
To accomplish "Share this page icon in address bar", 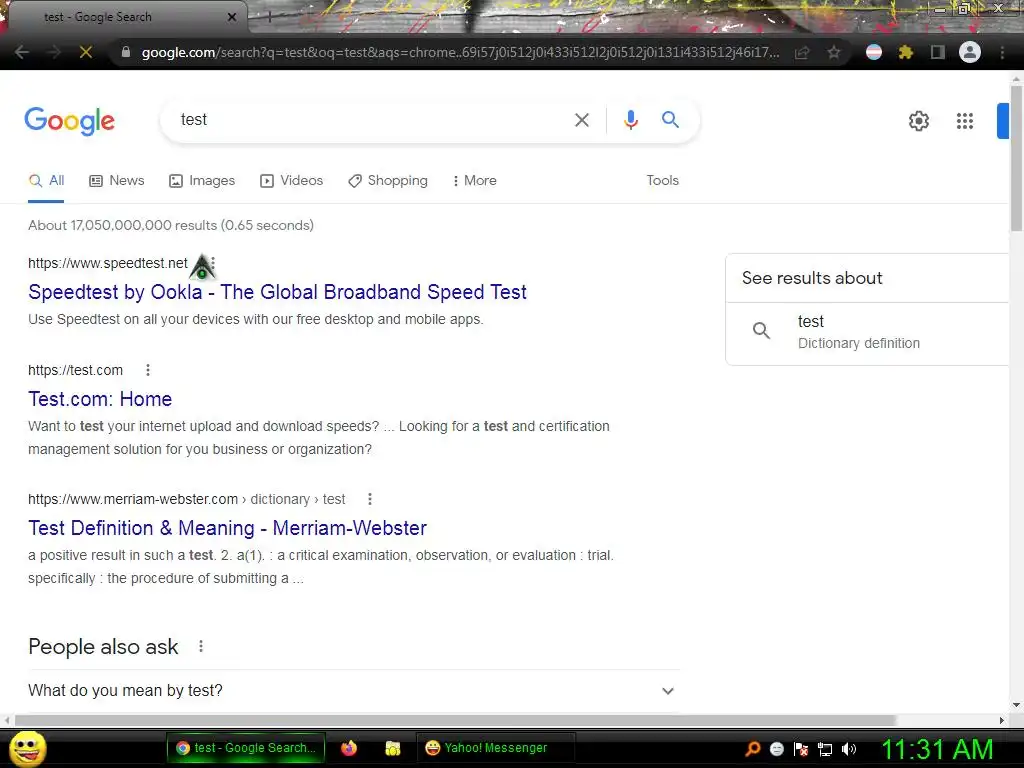I will [x=802, y=52].
